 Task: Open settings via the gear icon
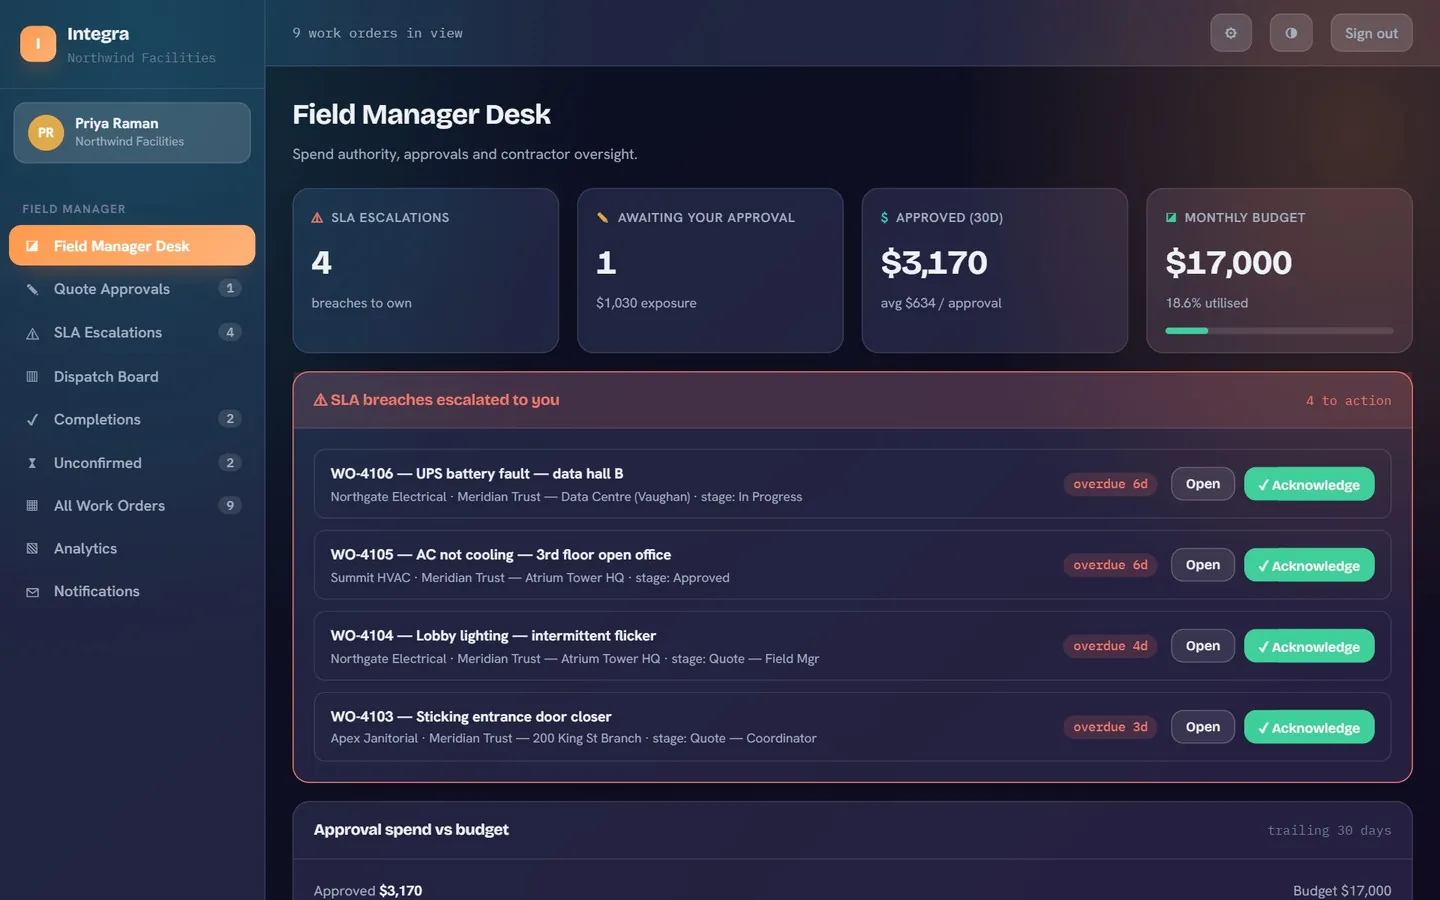coord(1231,33)
